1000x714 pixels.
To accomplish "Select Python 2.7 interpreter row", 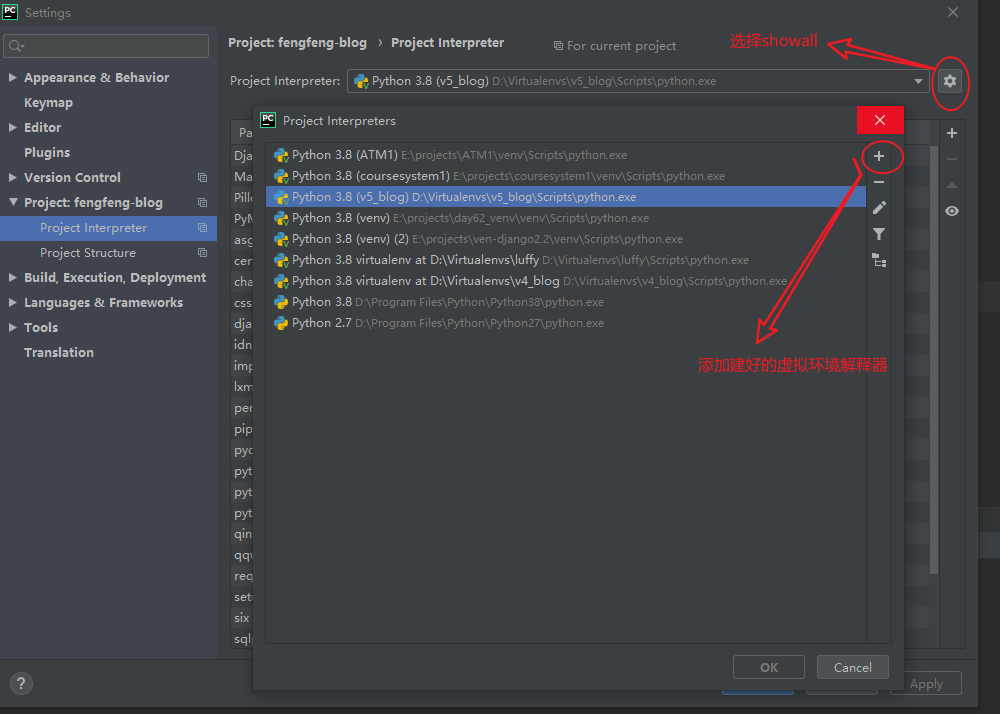I will pos(566,323).
